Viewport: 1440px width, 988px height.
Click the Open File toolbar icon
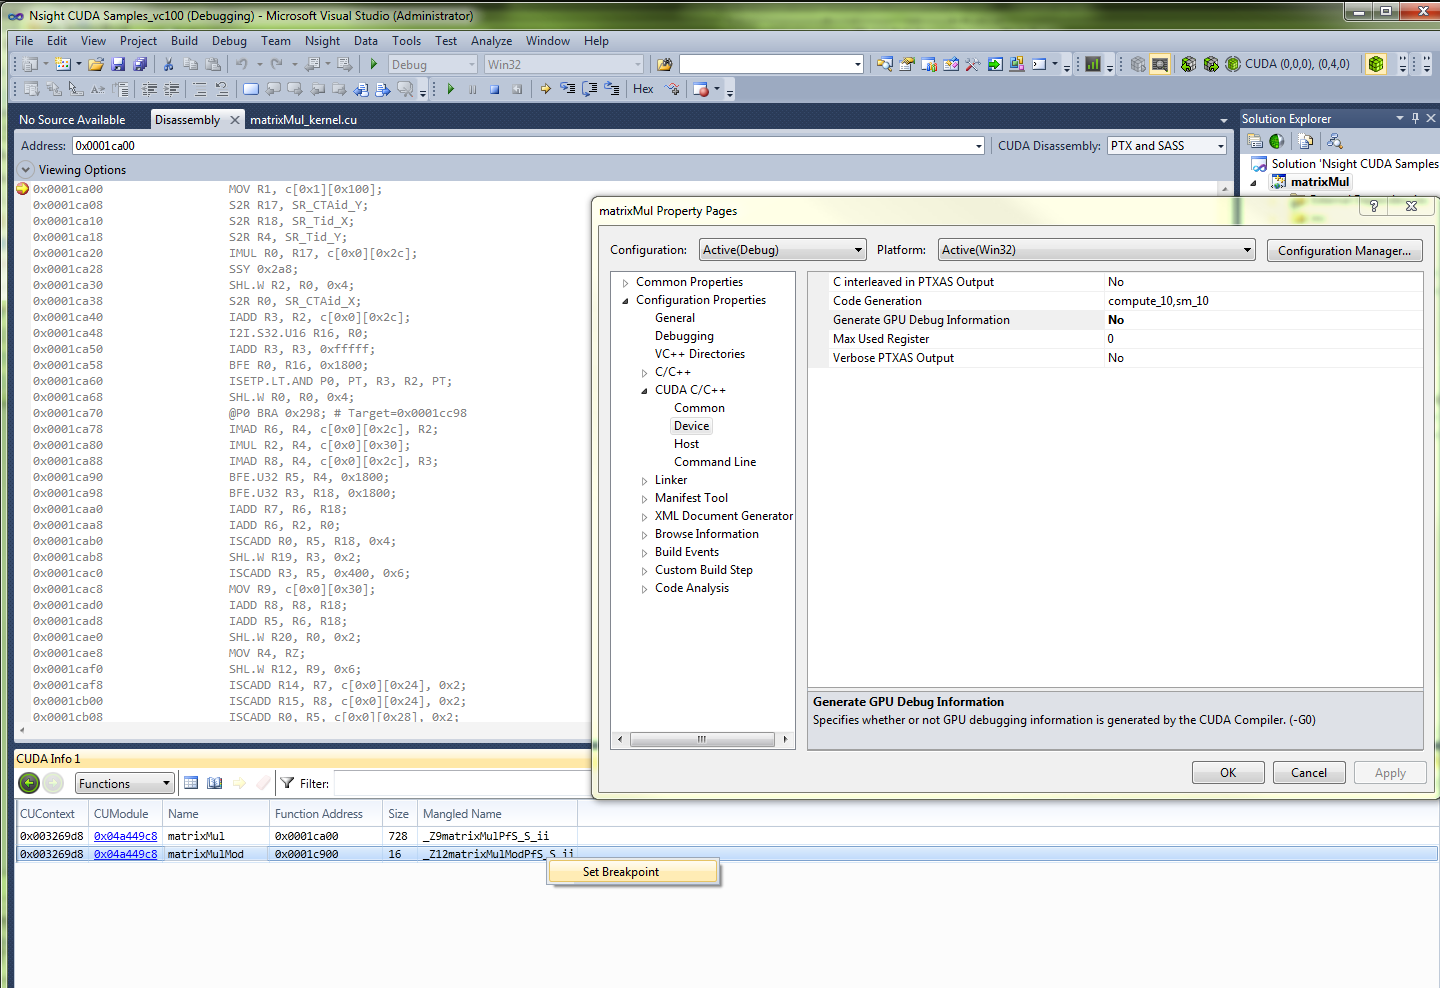pos(96,64)
